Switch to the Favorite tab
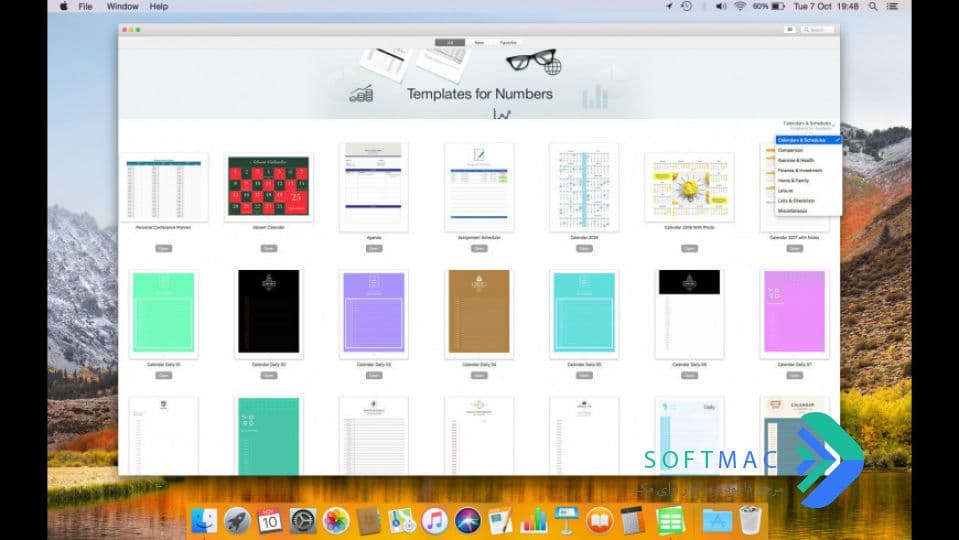 [x=508, y=43]
